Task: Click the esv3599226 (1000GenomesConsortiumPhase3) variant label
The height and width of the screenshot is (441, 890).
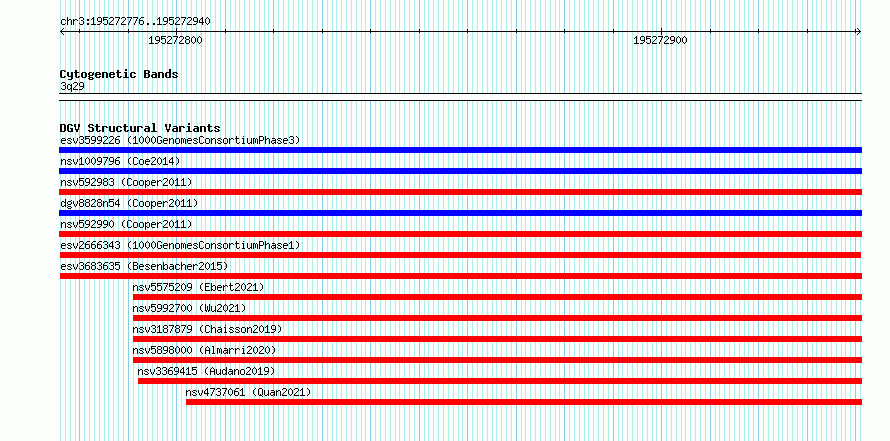Action: pyautogui.click(x=180, y=140)
